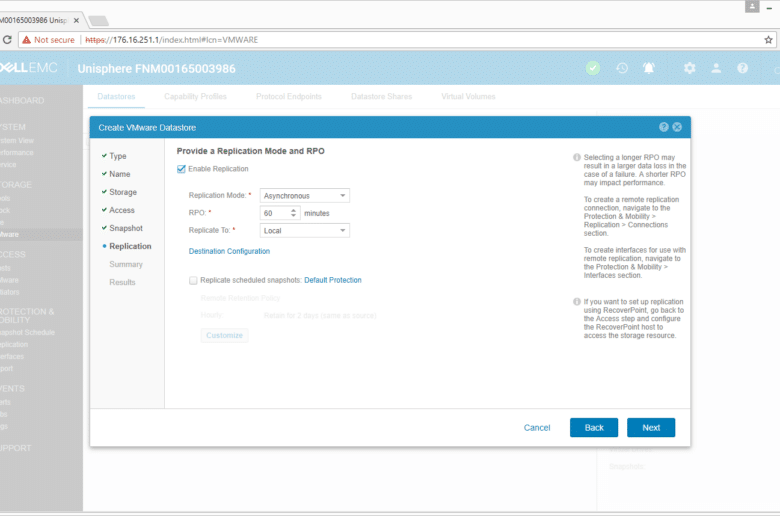Open Performance in the sidebar
Screen dimensions: 780x516
click(16, 153)
